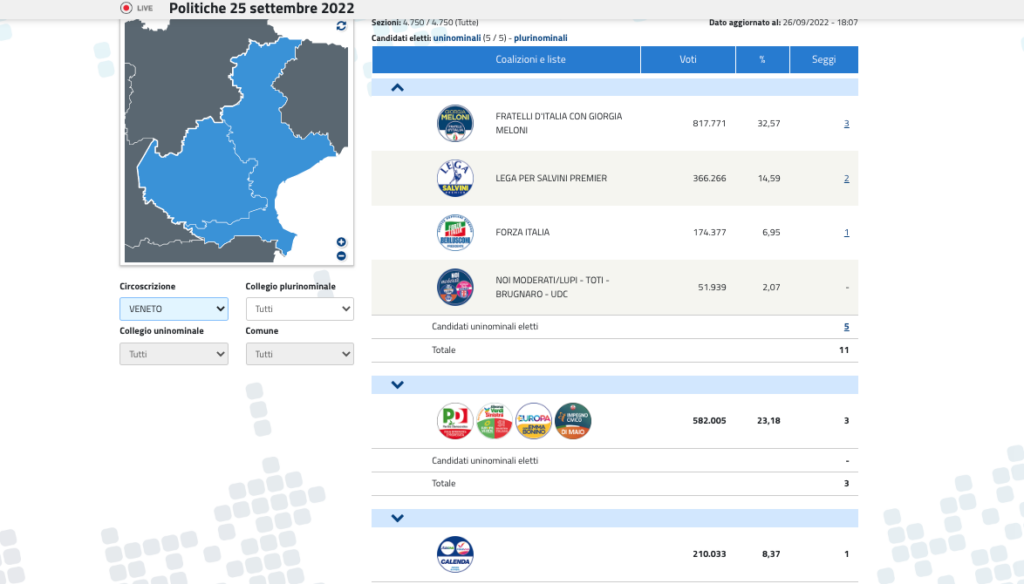Image resolution: width=1024 pixels, height=584 pixels.
Task: Click Forza Italia Berlusconi logo
Action: [455, 232]
